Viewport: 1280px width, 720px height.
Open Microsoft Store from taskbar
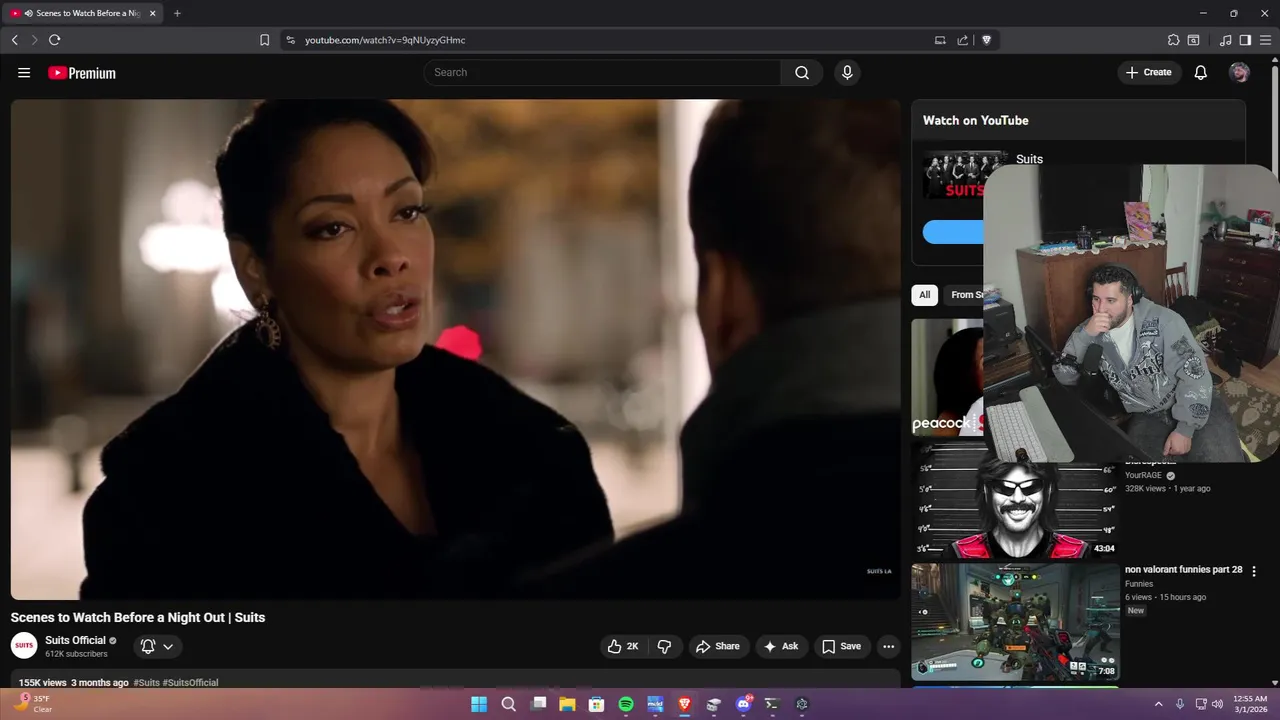(596, 704)
